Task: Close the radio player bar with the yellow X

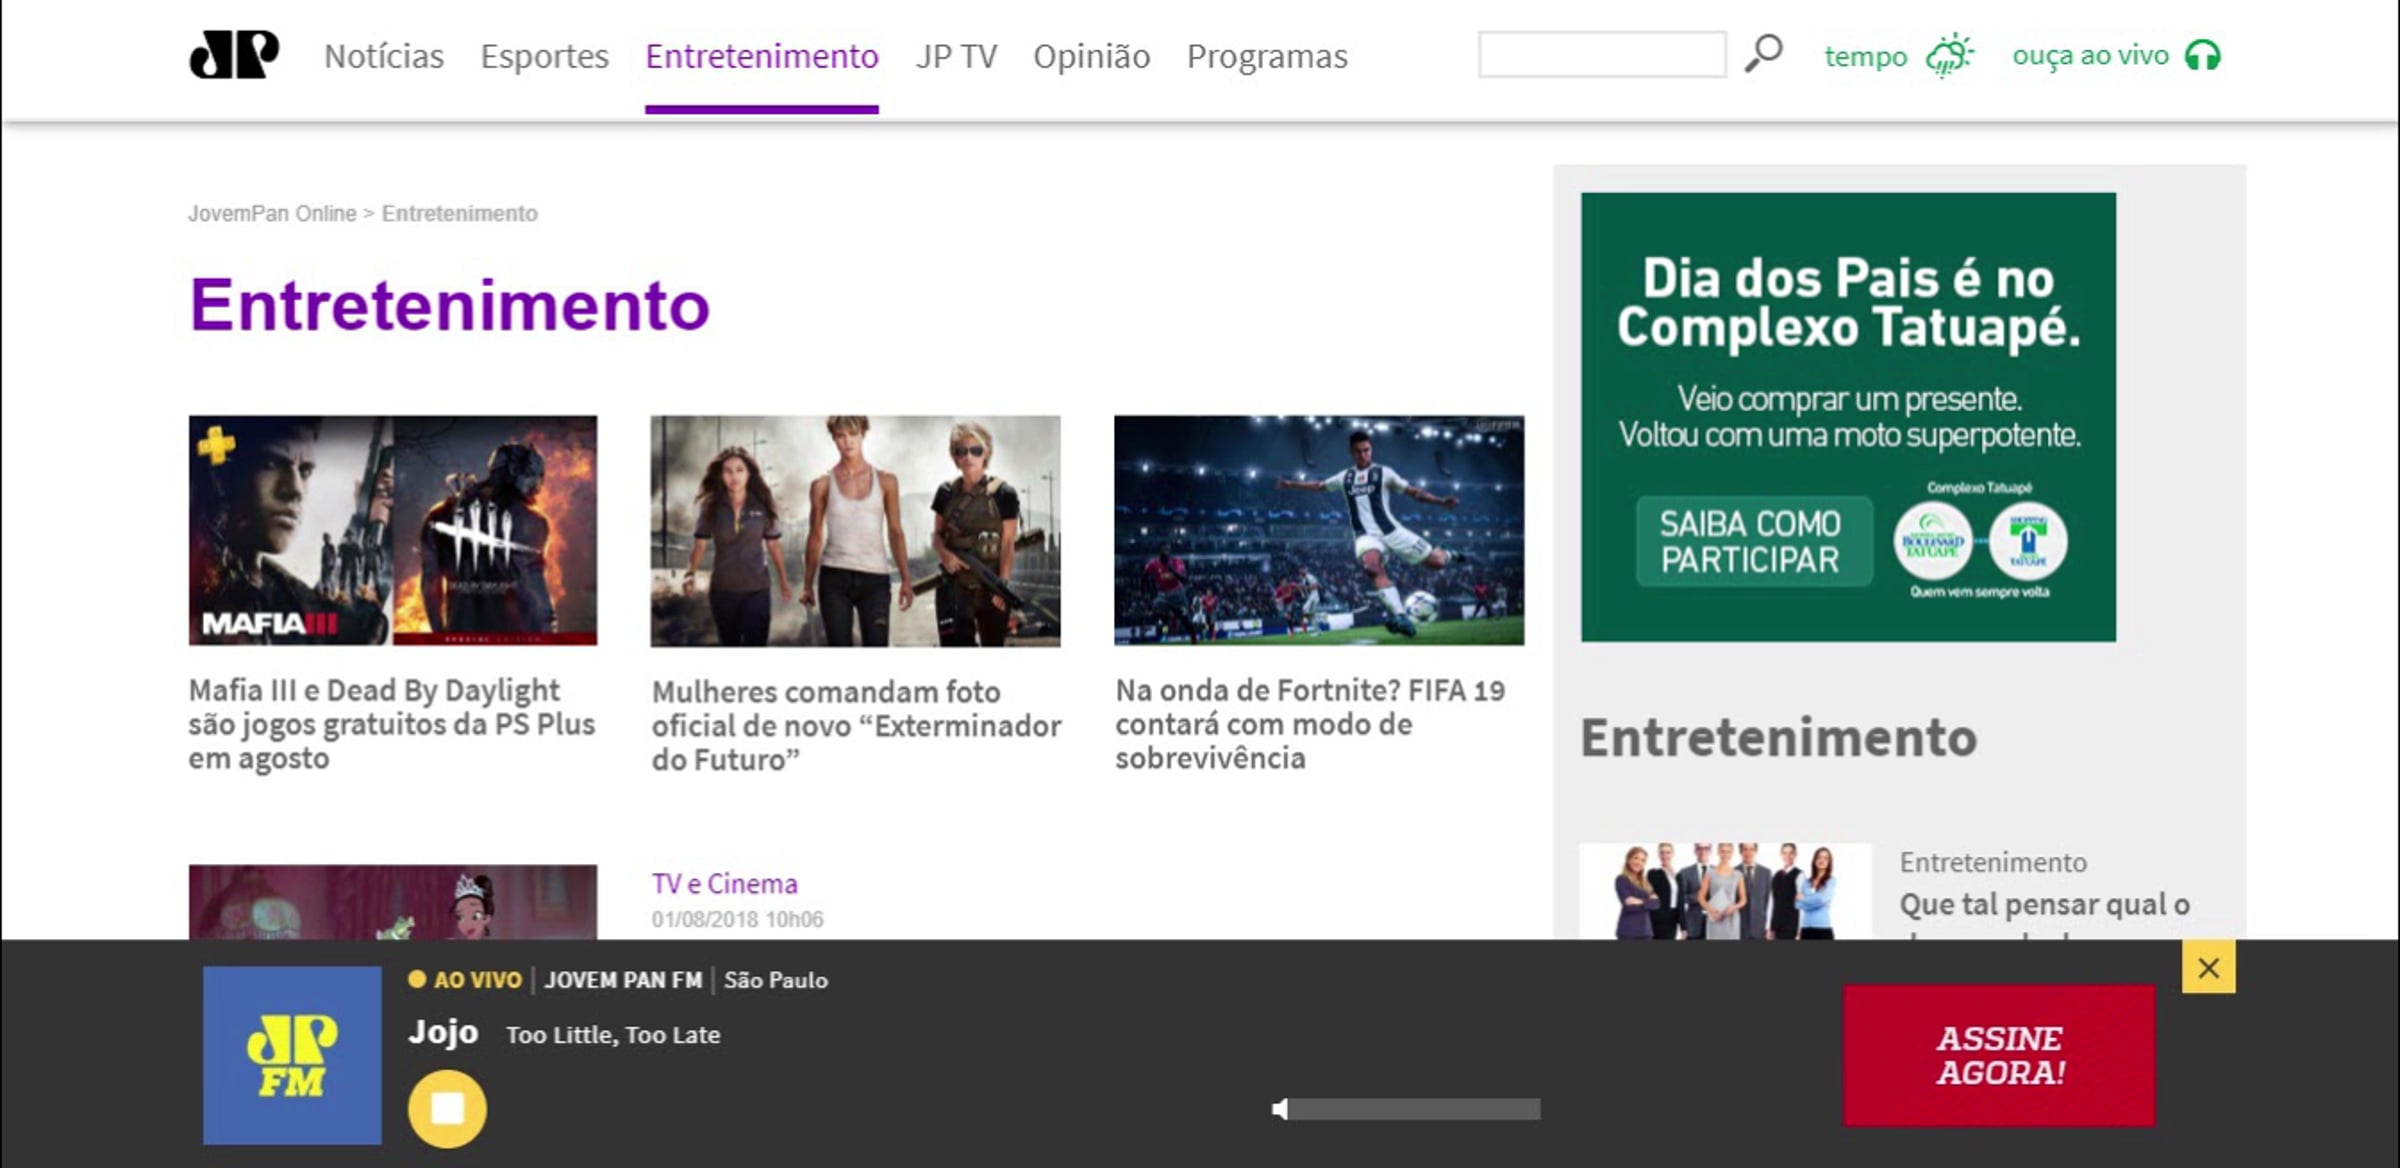Action: [x=2208, y=967]
